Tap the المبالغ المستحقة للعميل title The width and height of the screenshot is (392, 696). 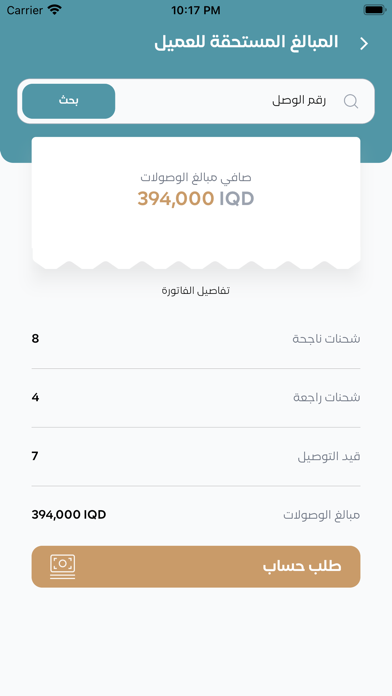246,43
